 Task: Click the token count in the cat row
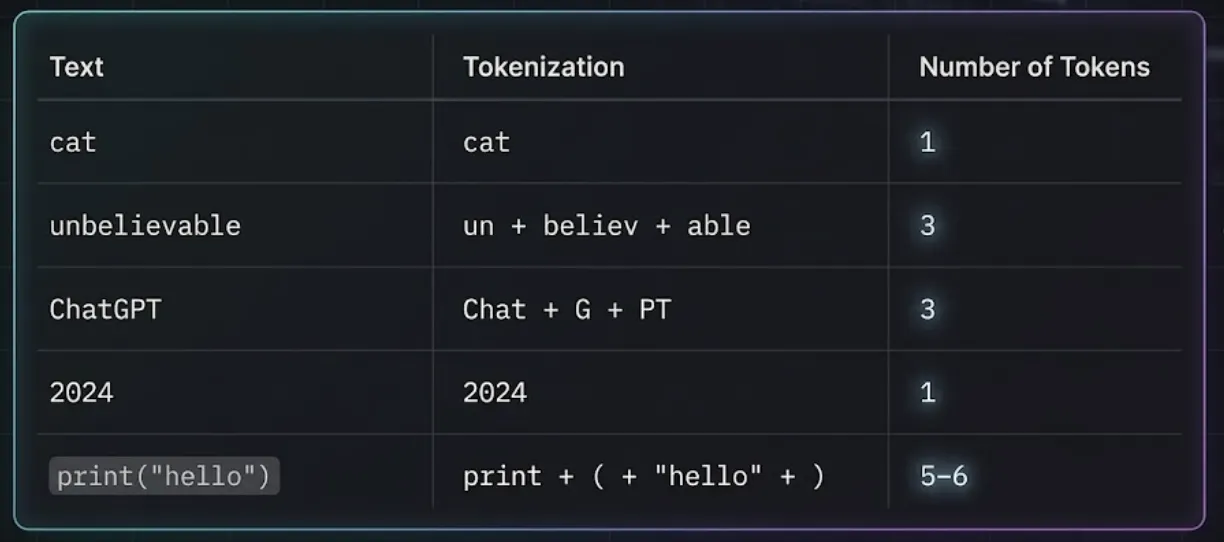pos(927,142)
